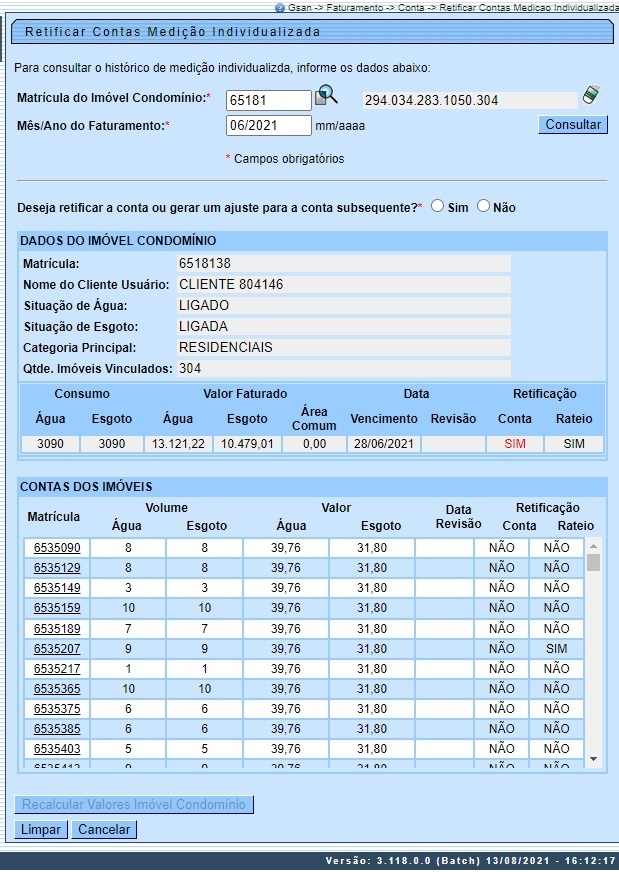This screenshot has width=619, height=872.
Task: Click the magnifier search icon beside Matrícula field
Action: pos(327,96)
